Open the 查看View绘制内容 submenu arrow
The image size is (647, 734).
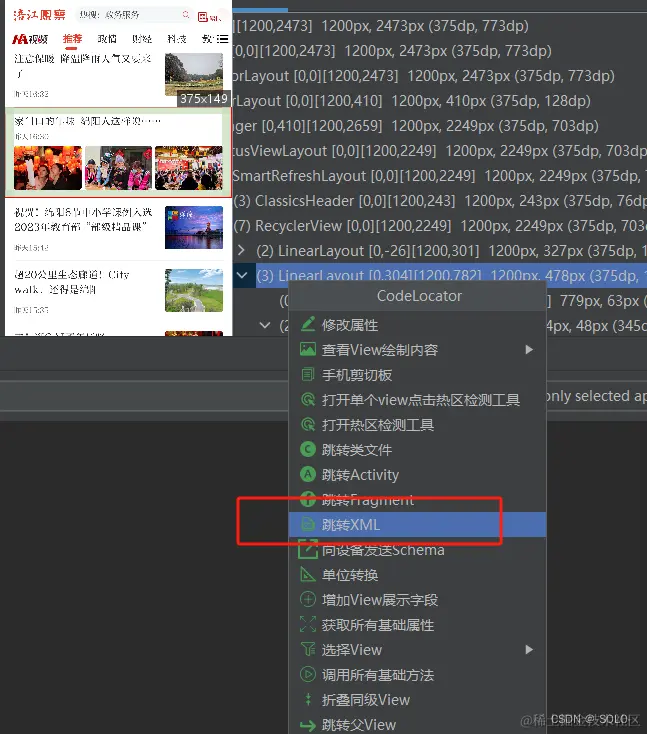529,350
